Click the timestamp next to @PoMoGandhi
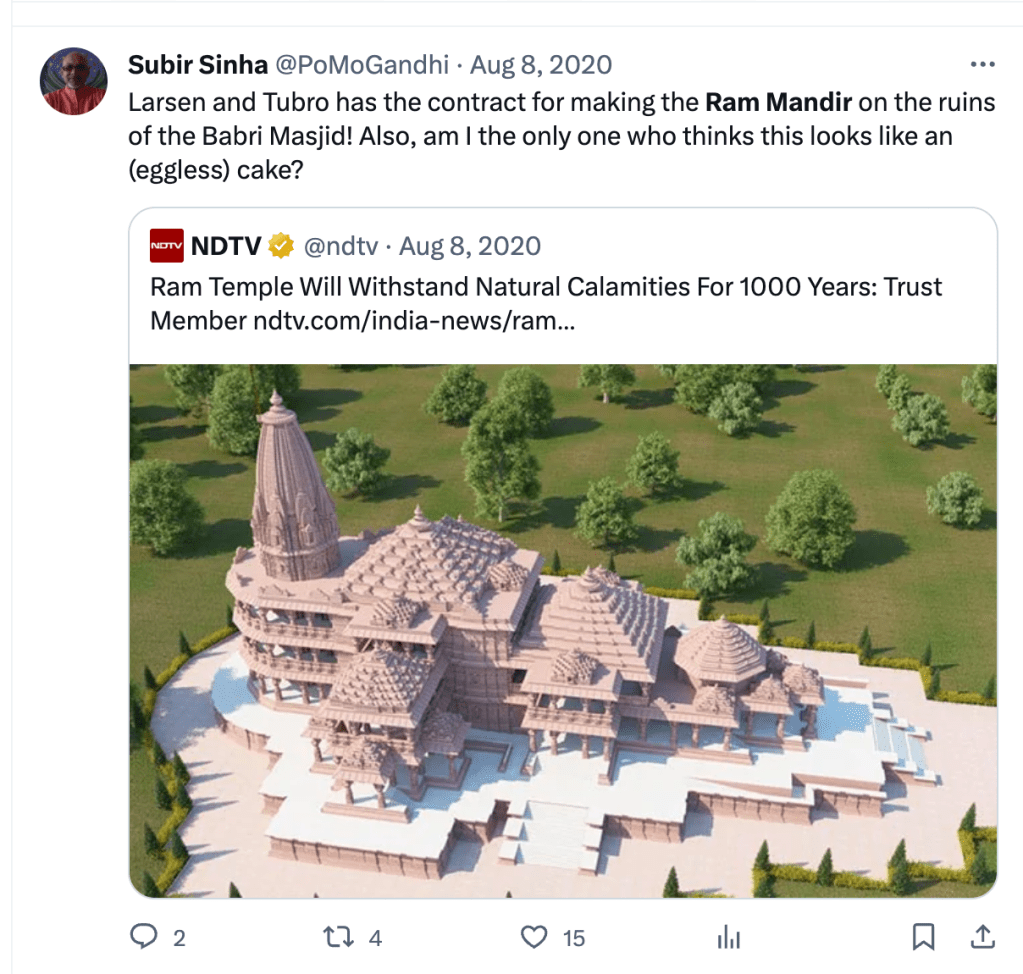Screen dimensions: 1023x974 (x=541, y=65)
